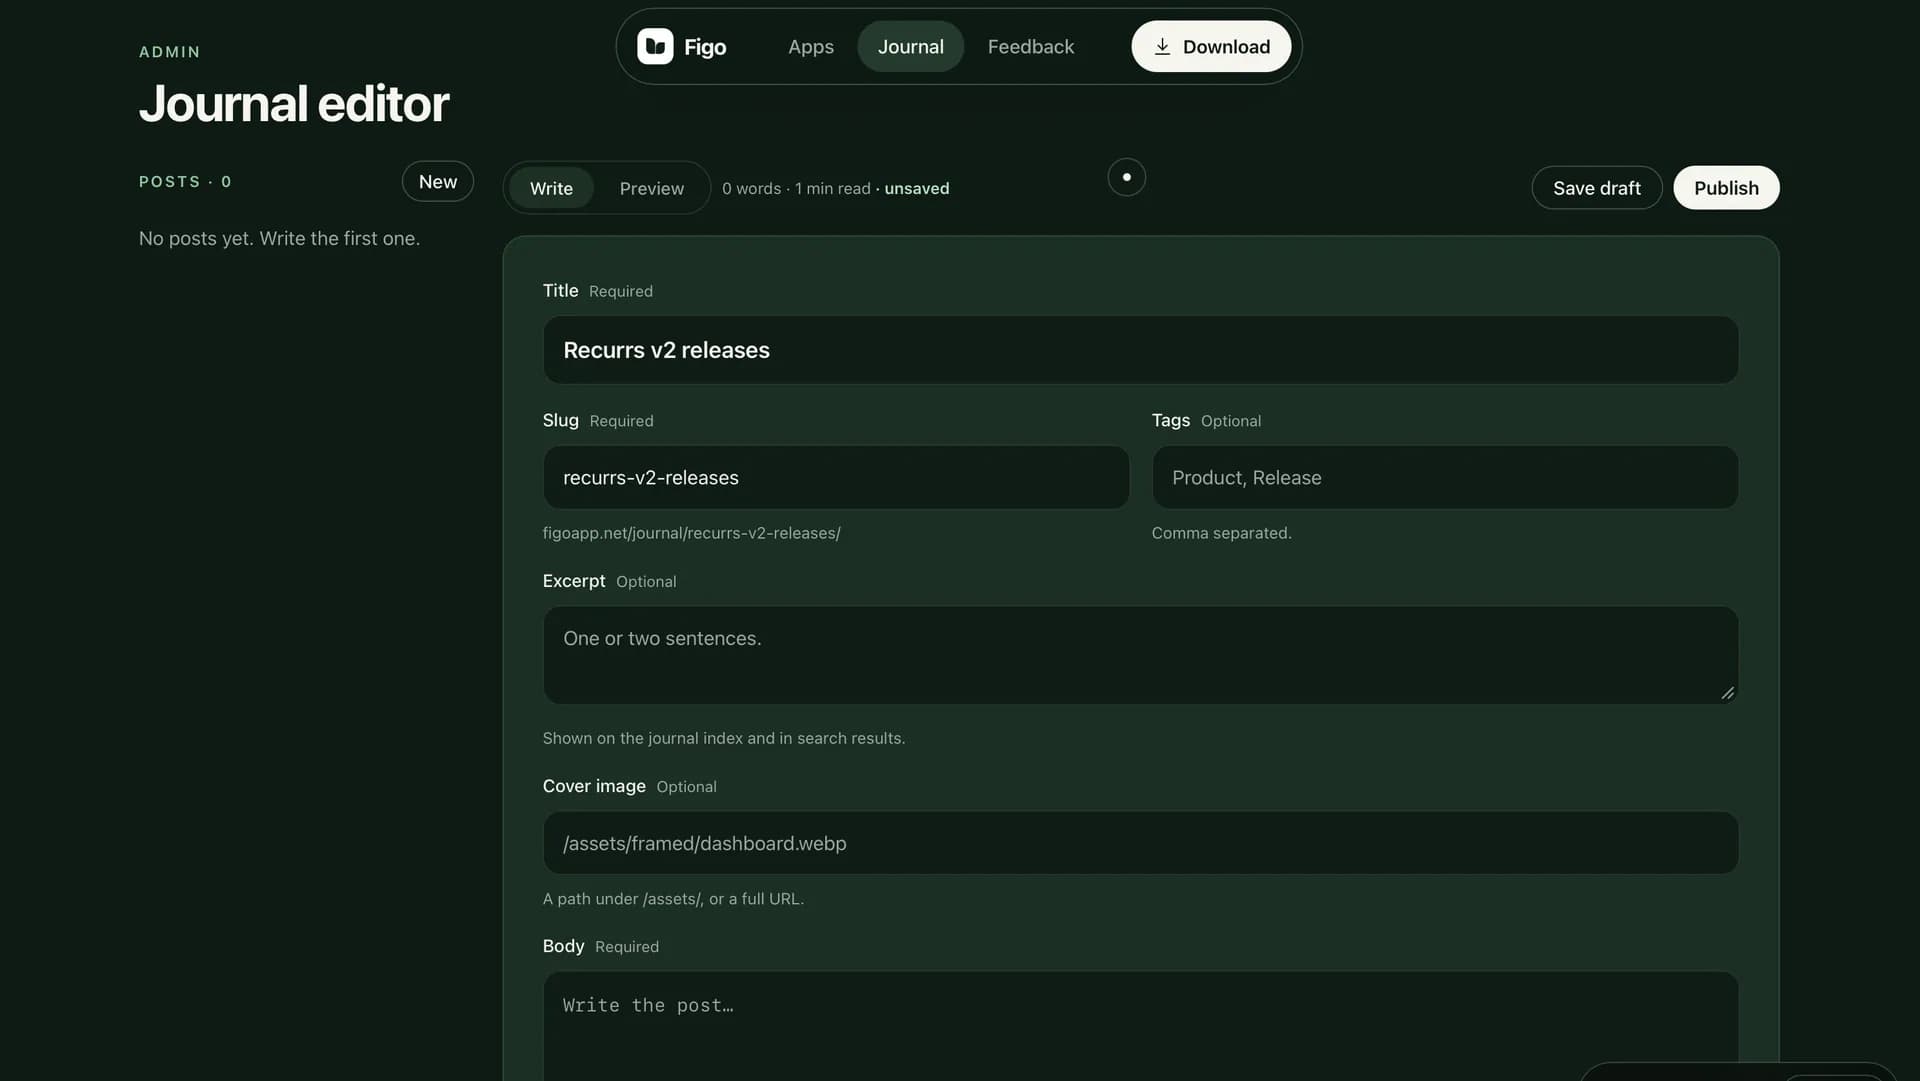Click 'Shown on the journal index' hint

click(723, 738)
